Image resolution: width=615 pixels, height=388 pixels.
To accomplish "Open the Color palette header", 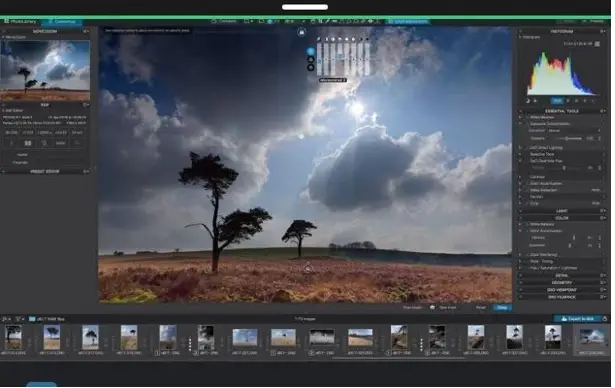I will 562,218.
